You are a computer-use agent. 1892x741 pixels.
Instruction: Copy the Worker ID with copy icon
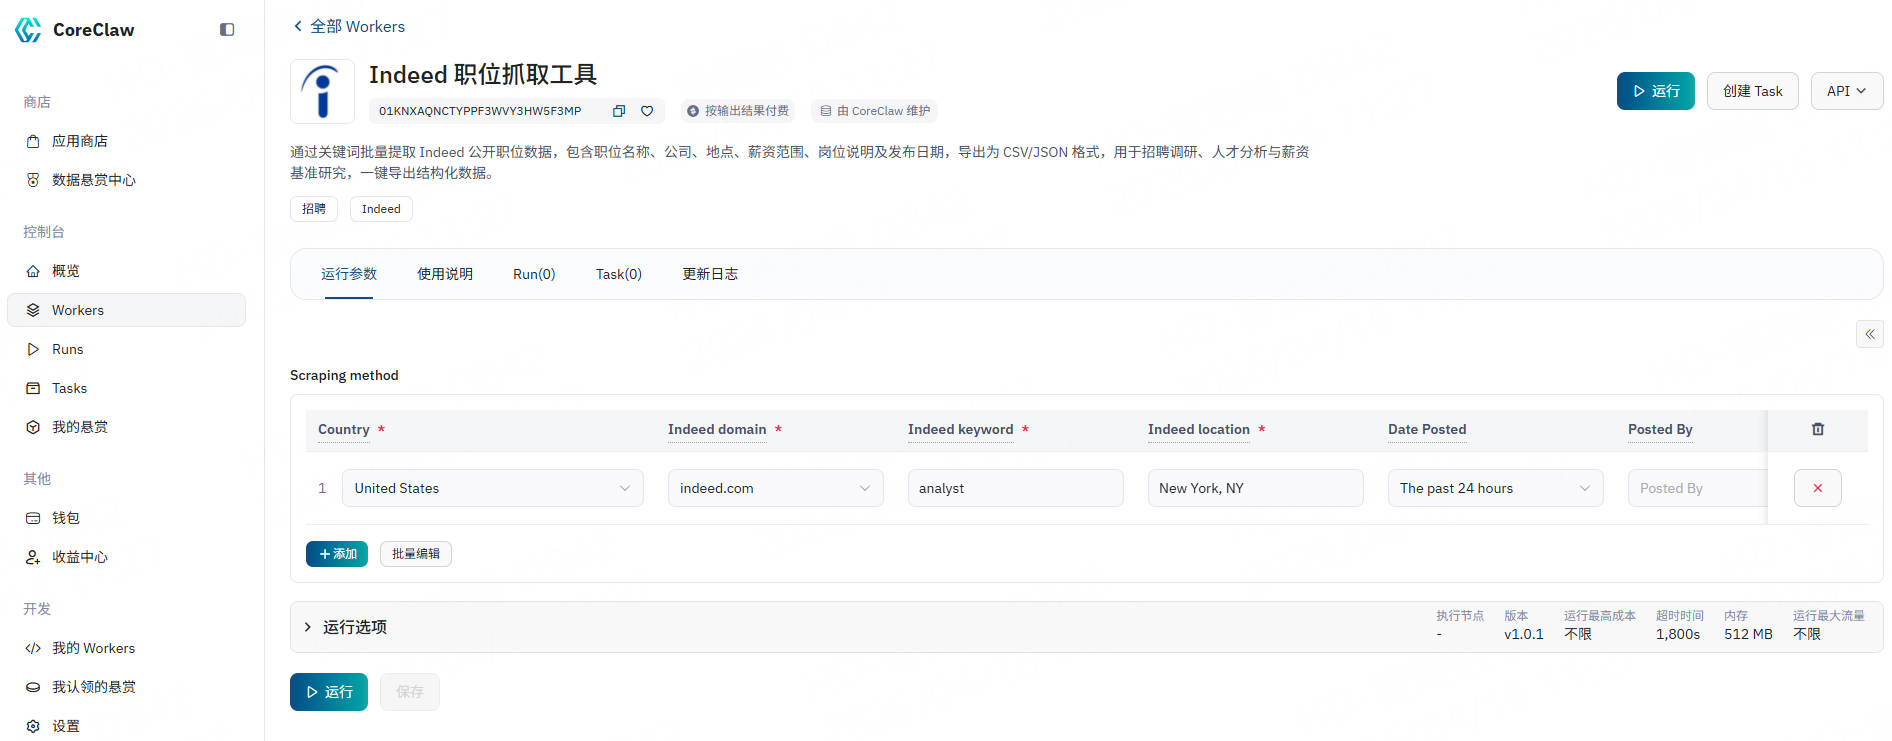(619, 111)
